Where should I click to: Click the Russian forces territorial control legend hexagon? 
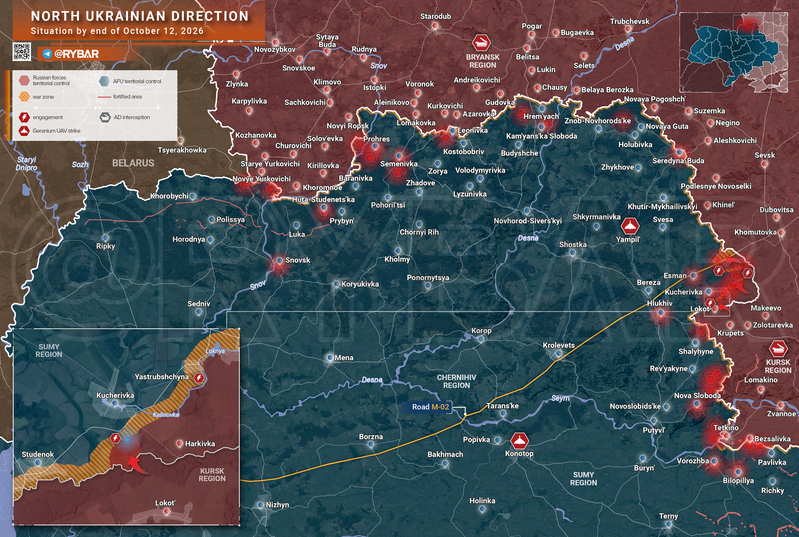point(24,80)
